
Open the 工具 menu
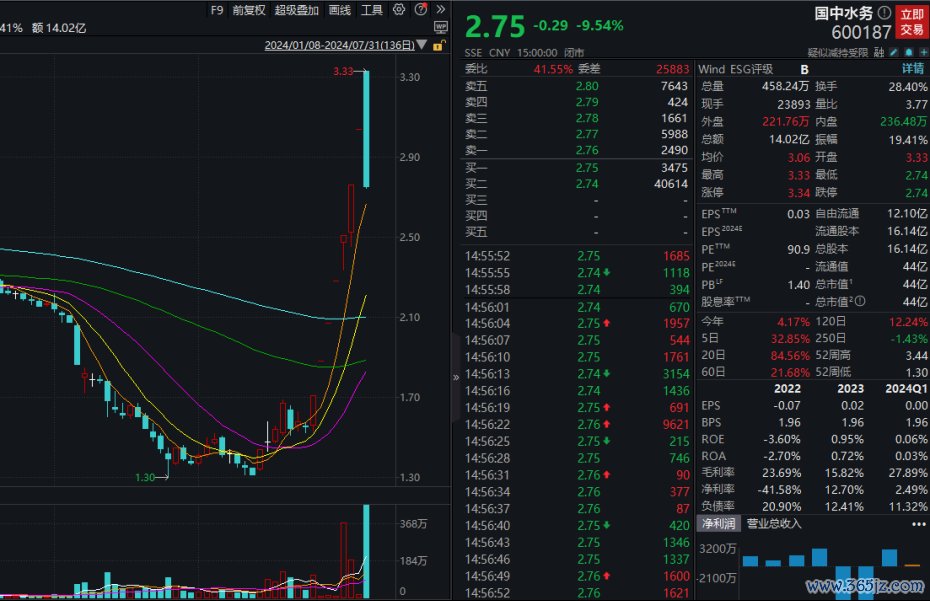click(372, 10)
